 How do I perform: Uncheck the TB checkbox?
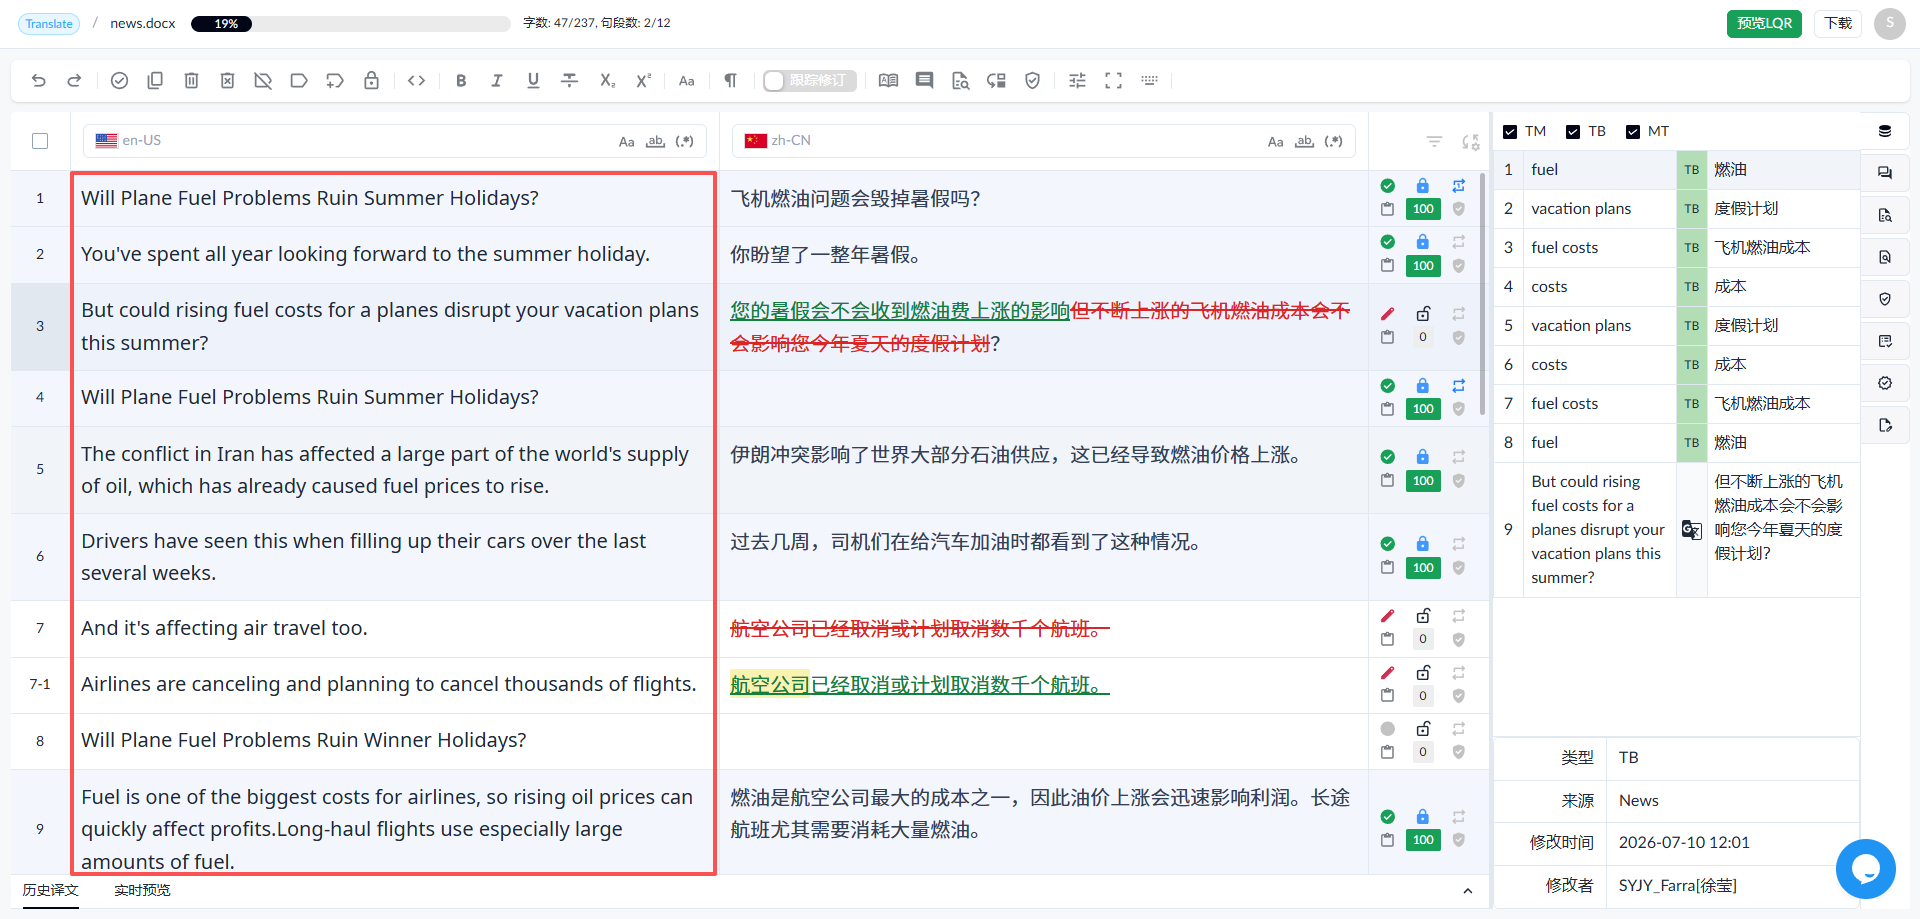pyautogui.click(x=1573, y=132)
